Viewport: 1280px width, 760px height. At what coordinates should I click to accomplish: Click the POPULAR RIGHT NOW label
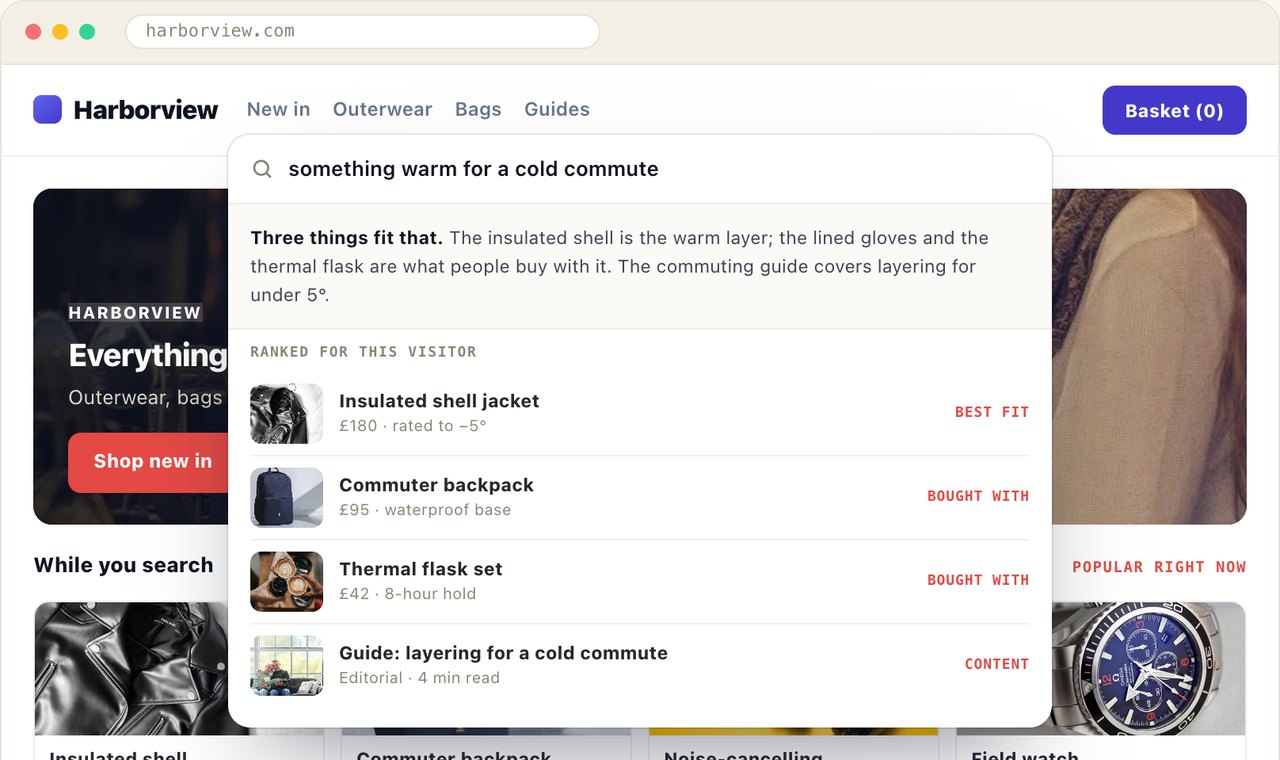1159,567
